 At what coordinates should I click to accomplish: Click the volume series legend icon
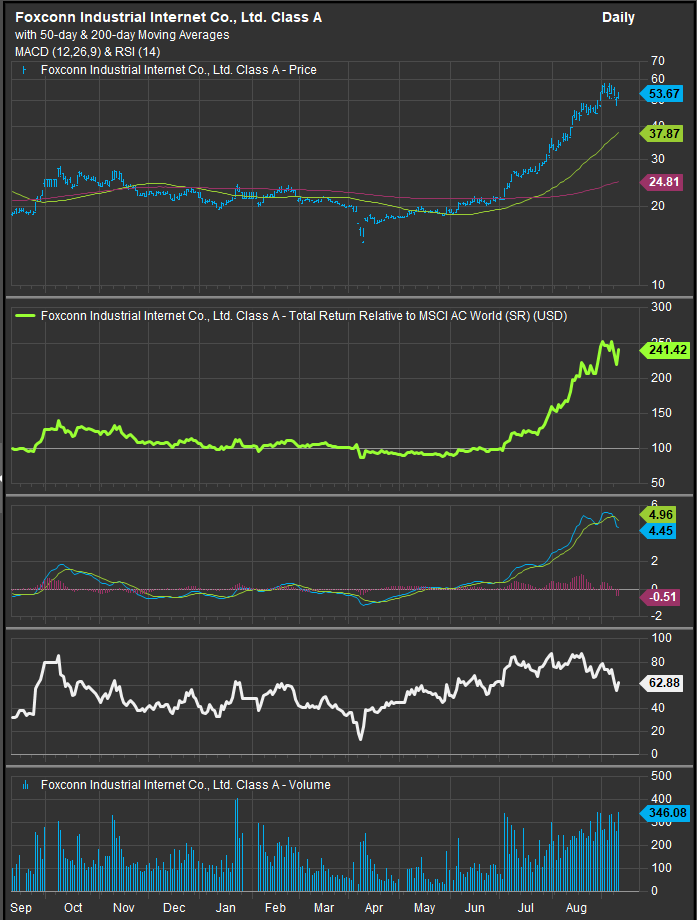(x=25, y=785)
